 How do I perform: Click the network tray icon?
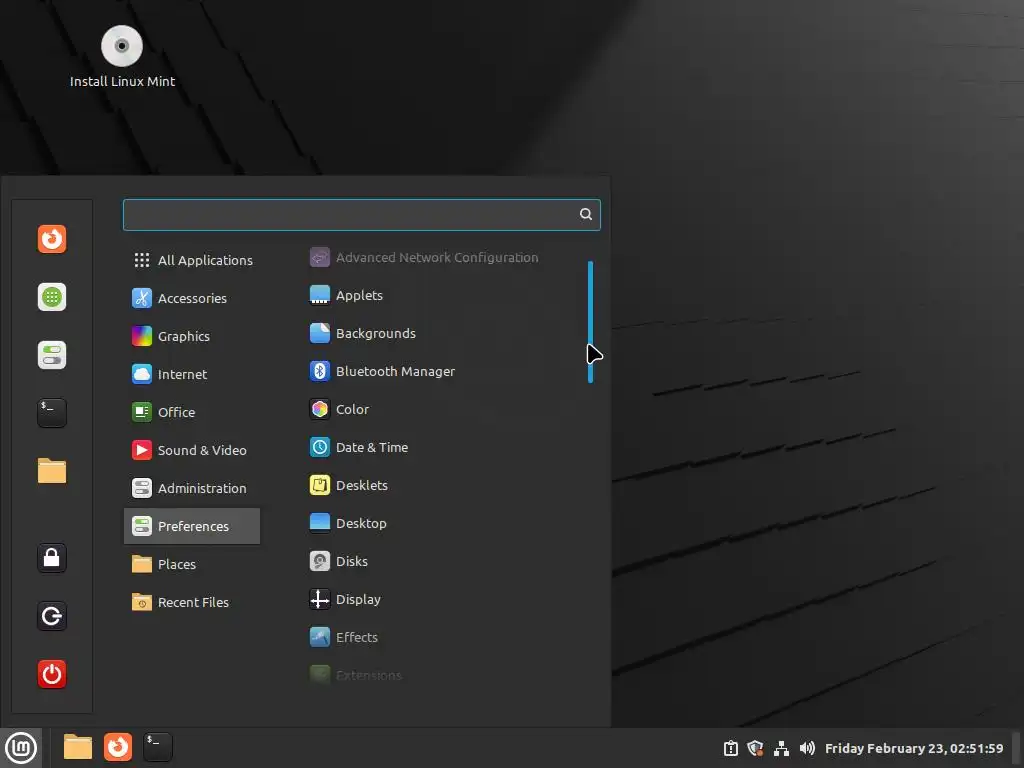tap(781, 748)
